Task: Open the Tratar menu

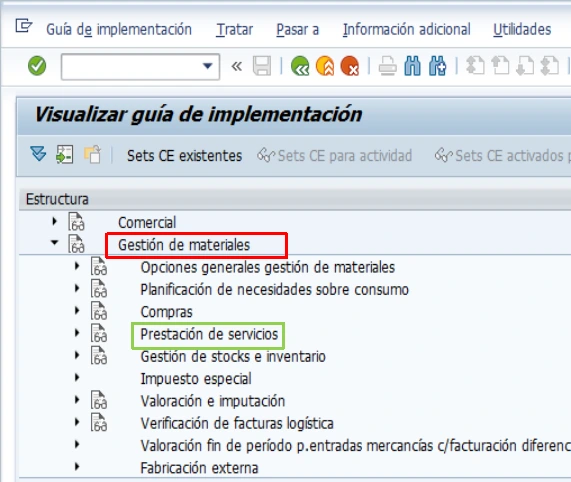Action: tap(235, 29)
